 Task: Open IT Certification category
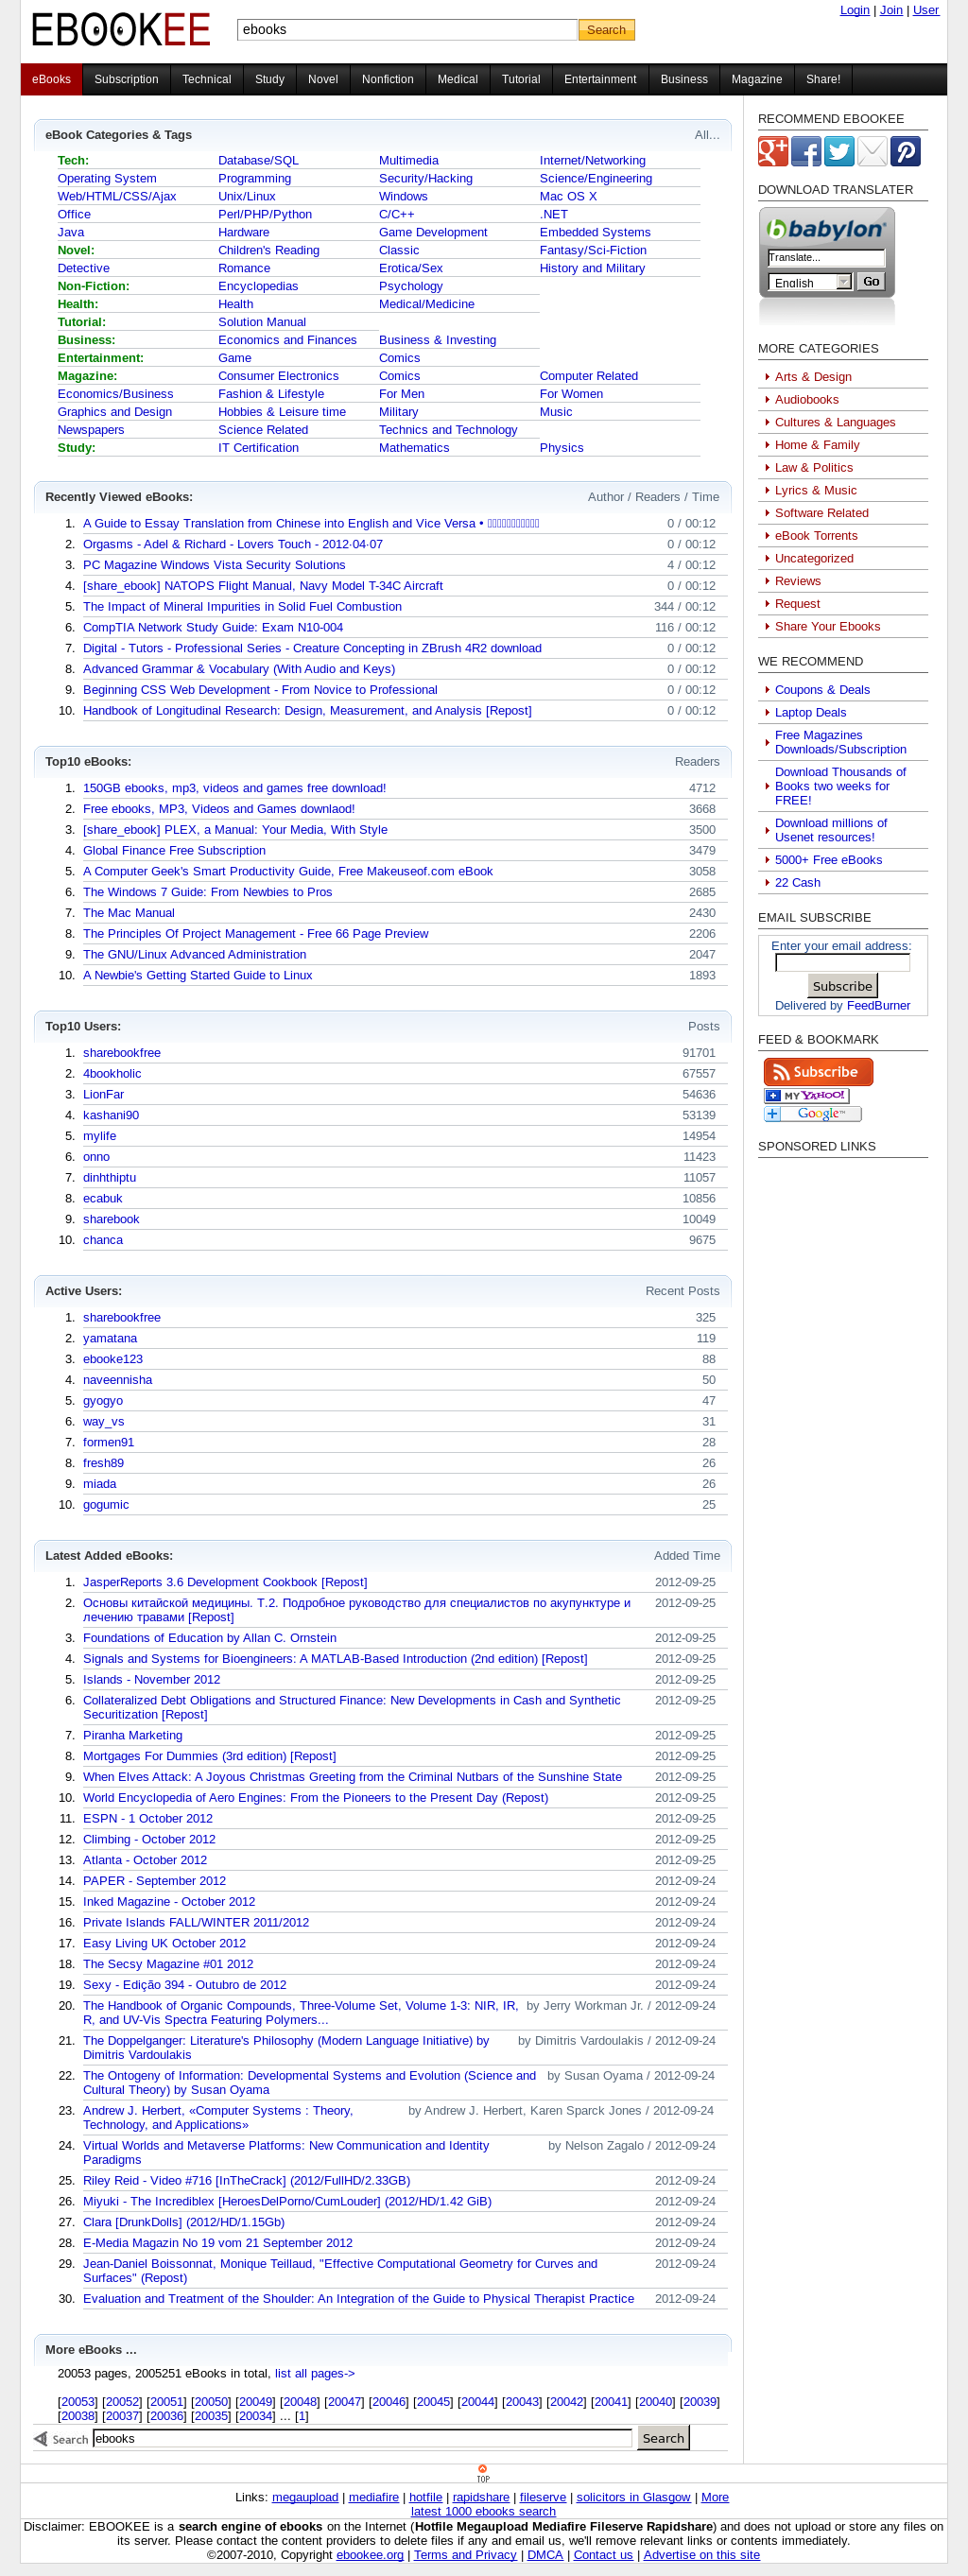tap(258, 448)
